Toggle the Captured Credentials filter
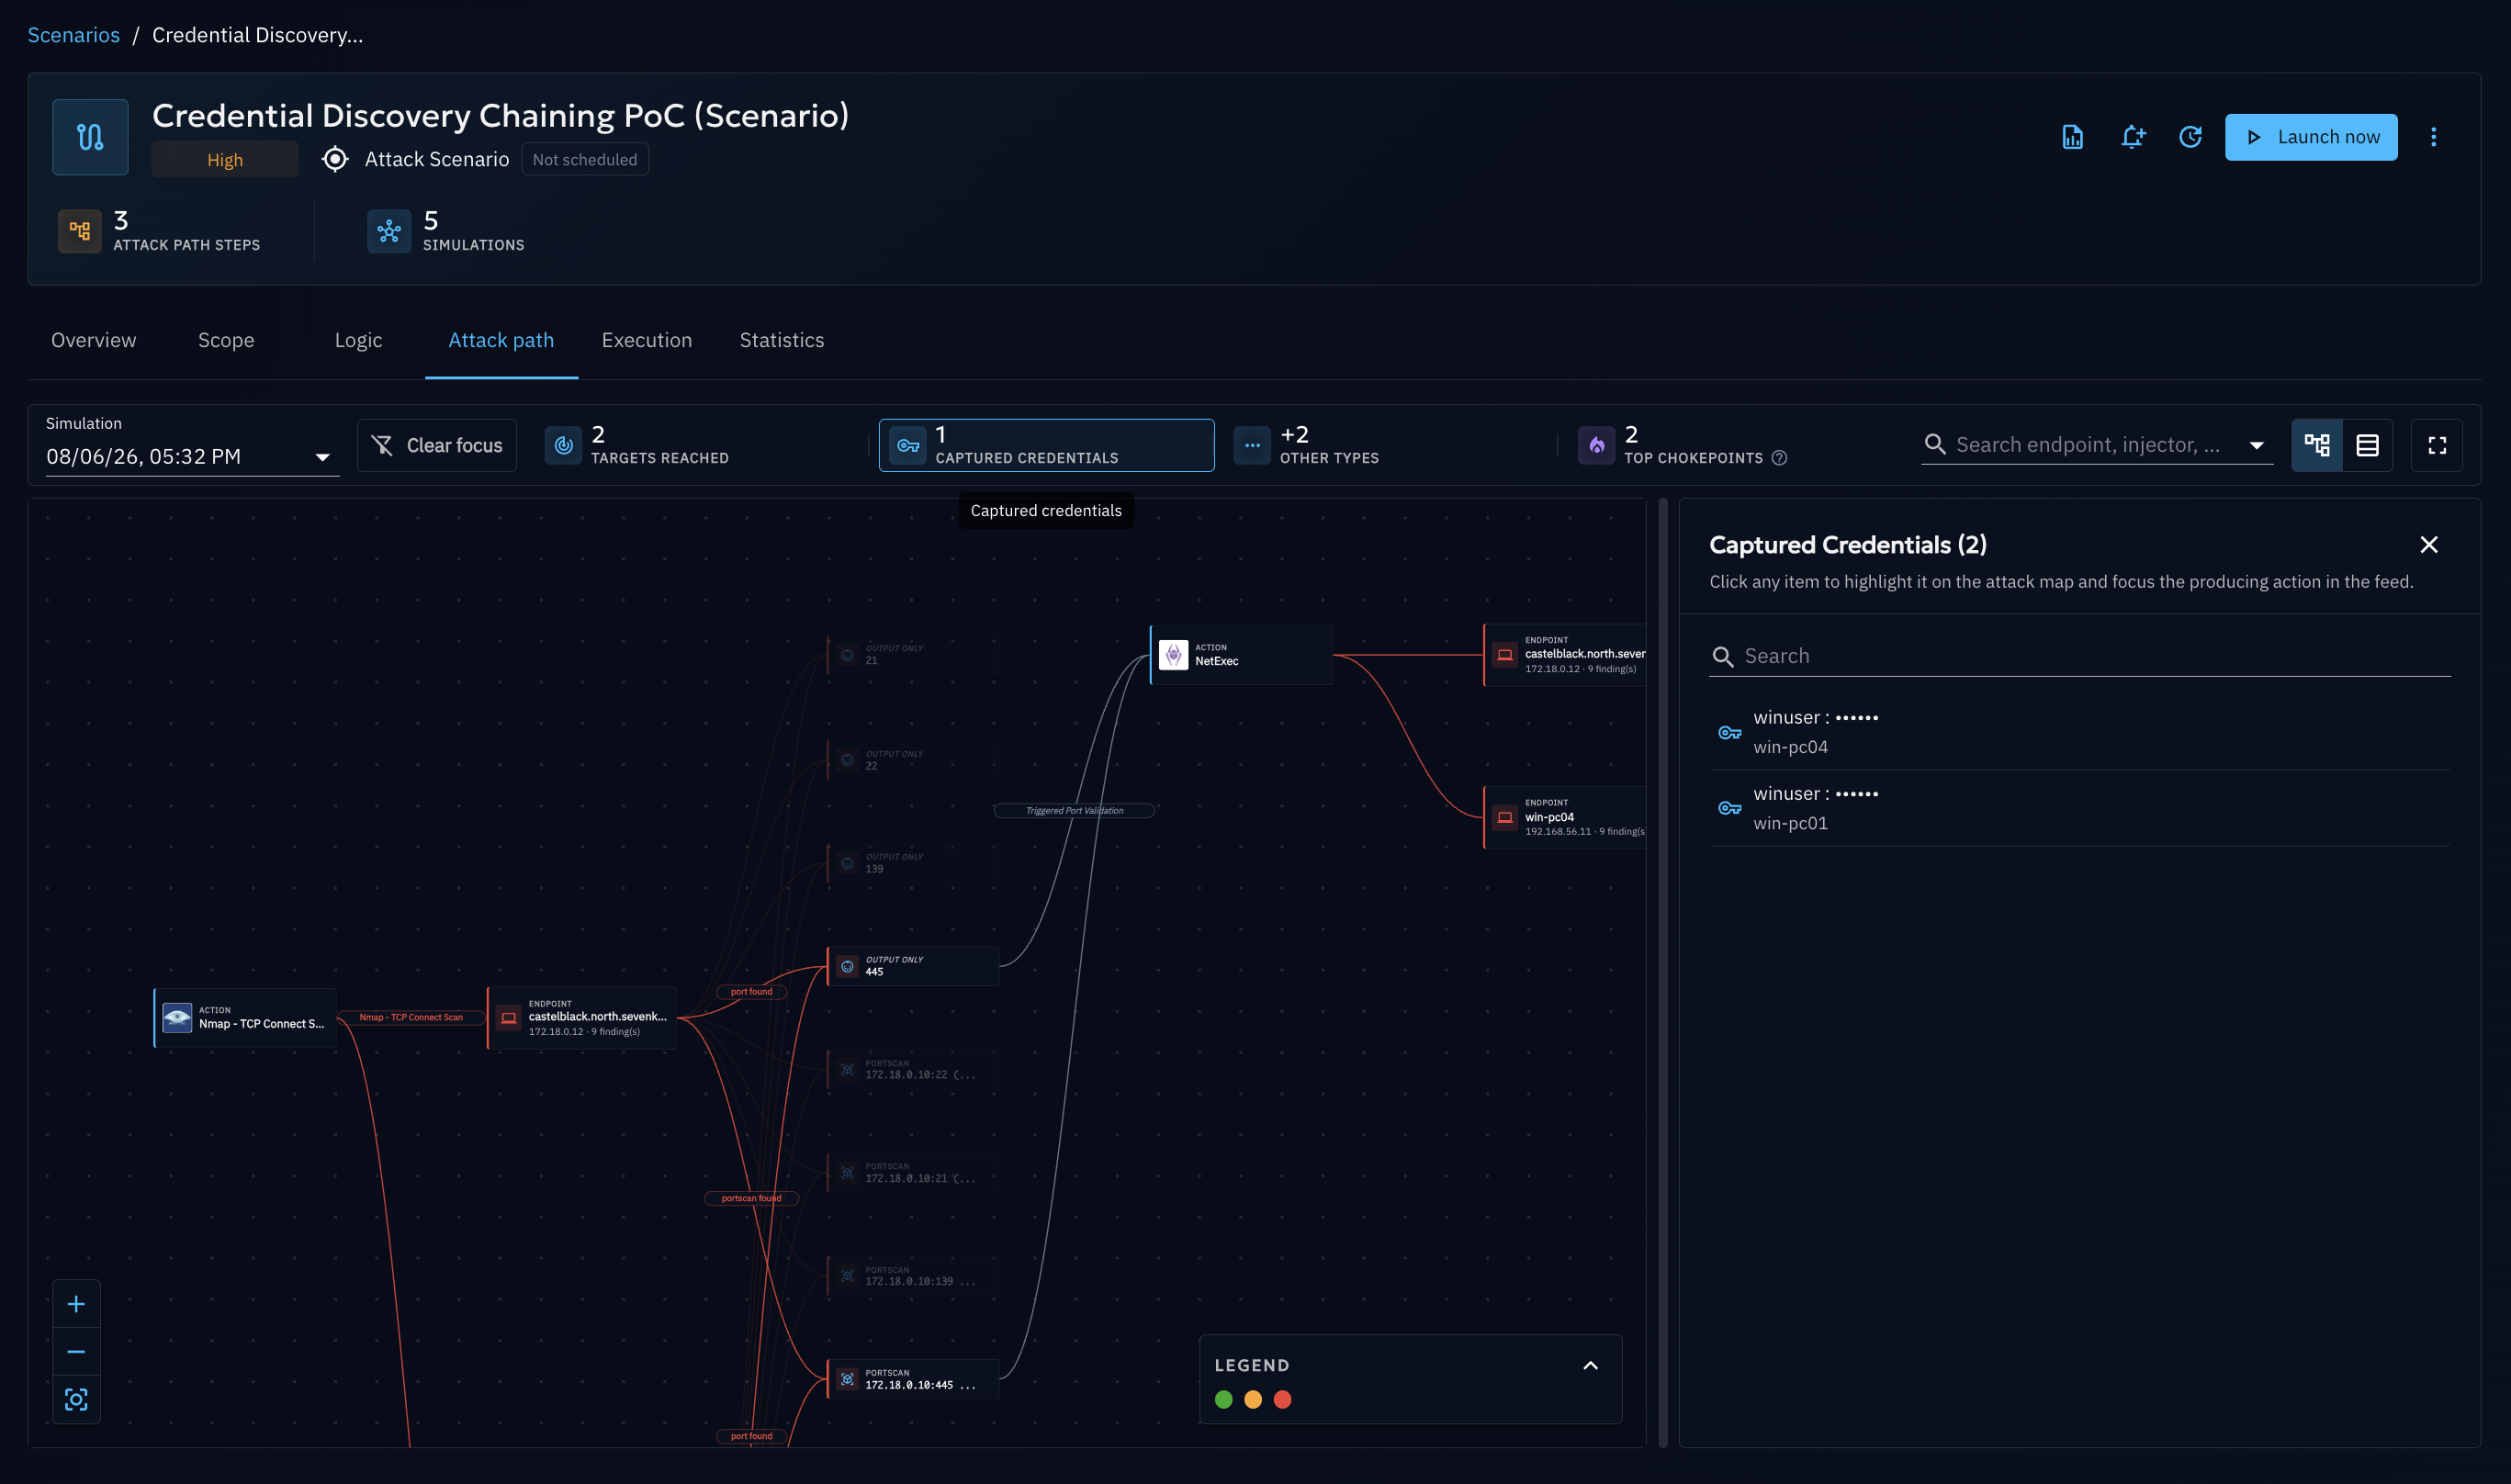 tap(1046, 445)
